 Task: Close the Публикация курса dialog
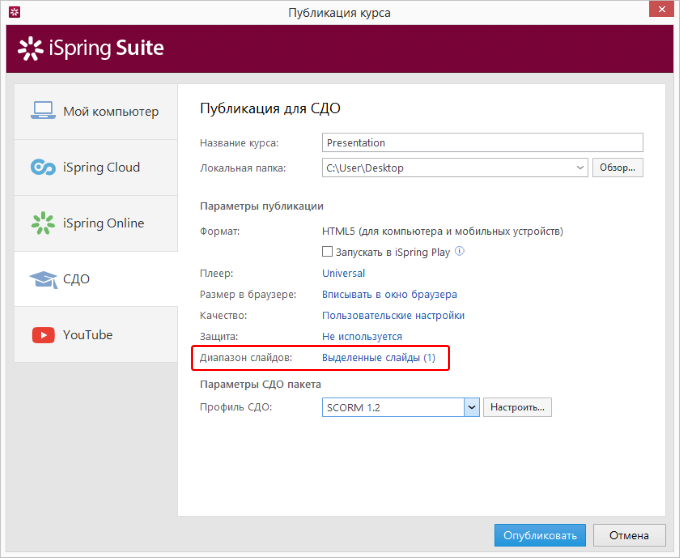coord(661,9)
